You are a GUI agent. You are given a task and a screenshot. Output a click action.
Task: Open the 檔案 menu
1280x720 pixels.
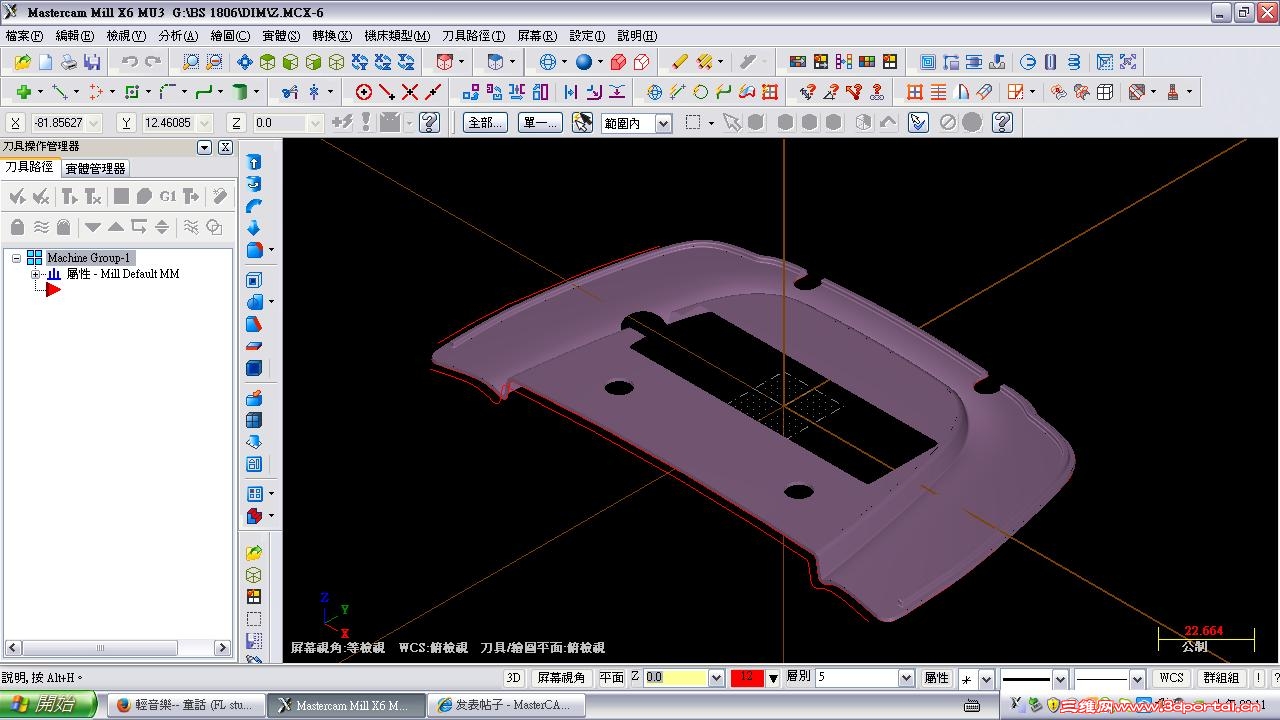point(24,35)
